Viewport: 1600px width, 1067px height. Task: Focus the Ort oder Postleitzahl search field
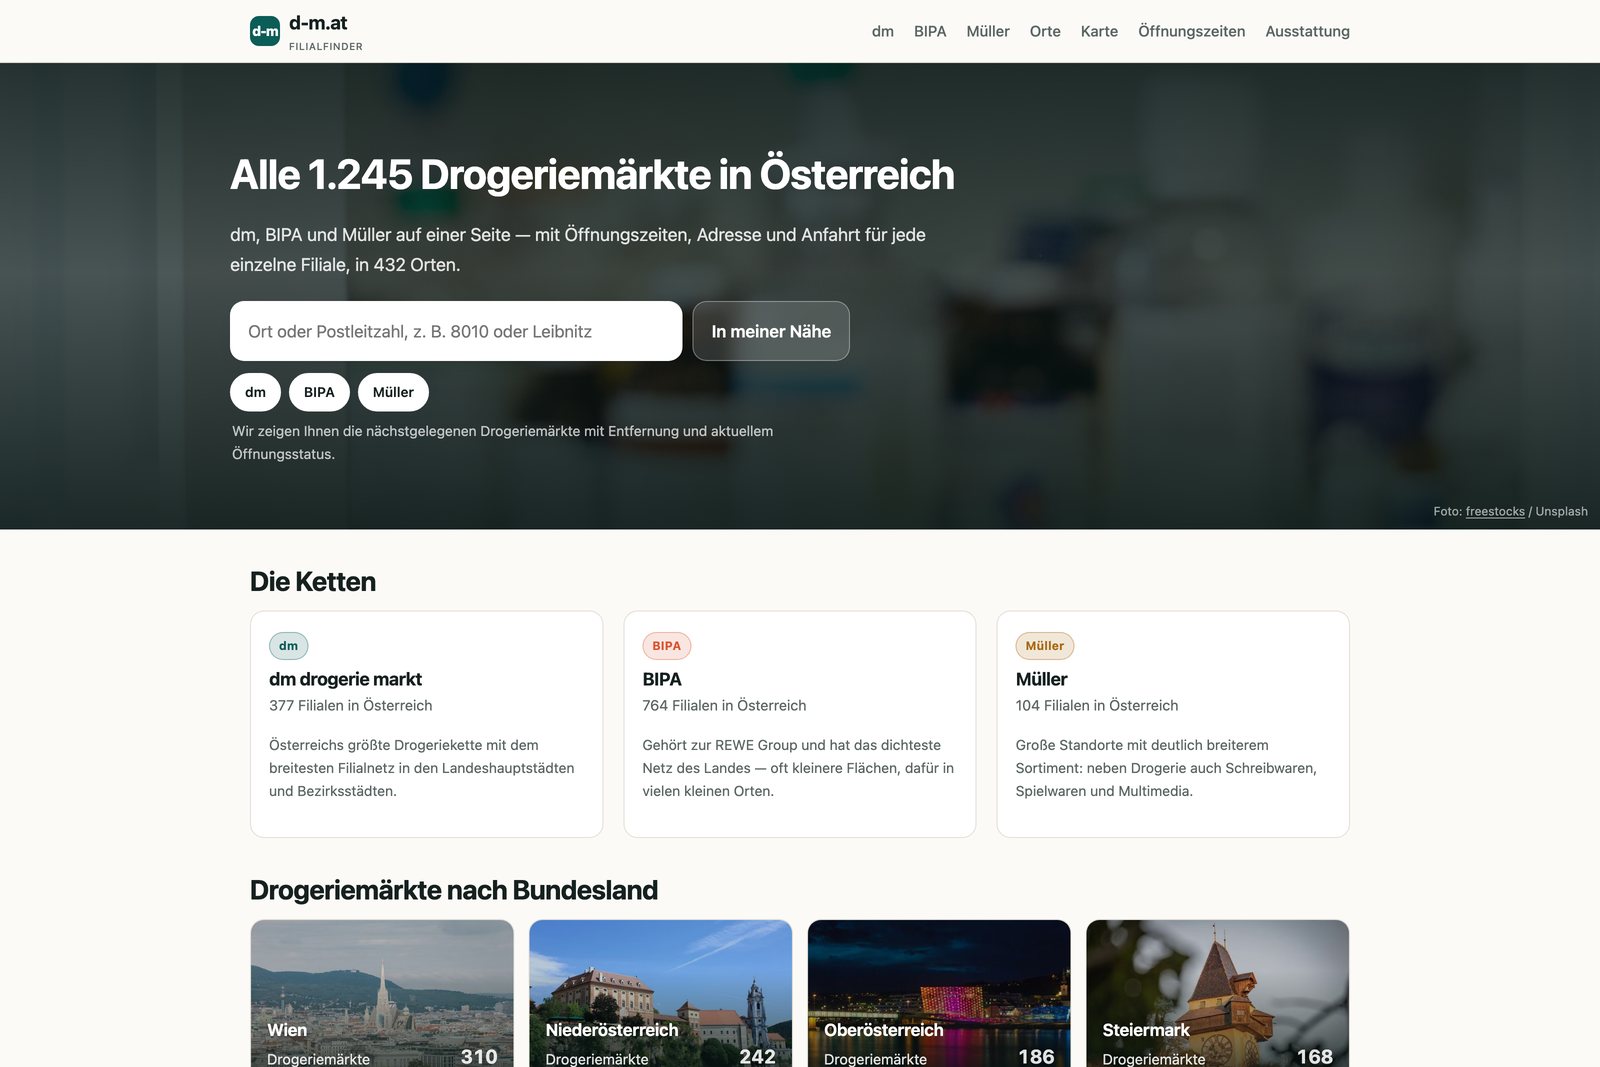tap(456, 331)
